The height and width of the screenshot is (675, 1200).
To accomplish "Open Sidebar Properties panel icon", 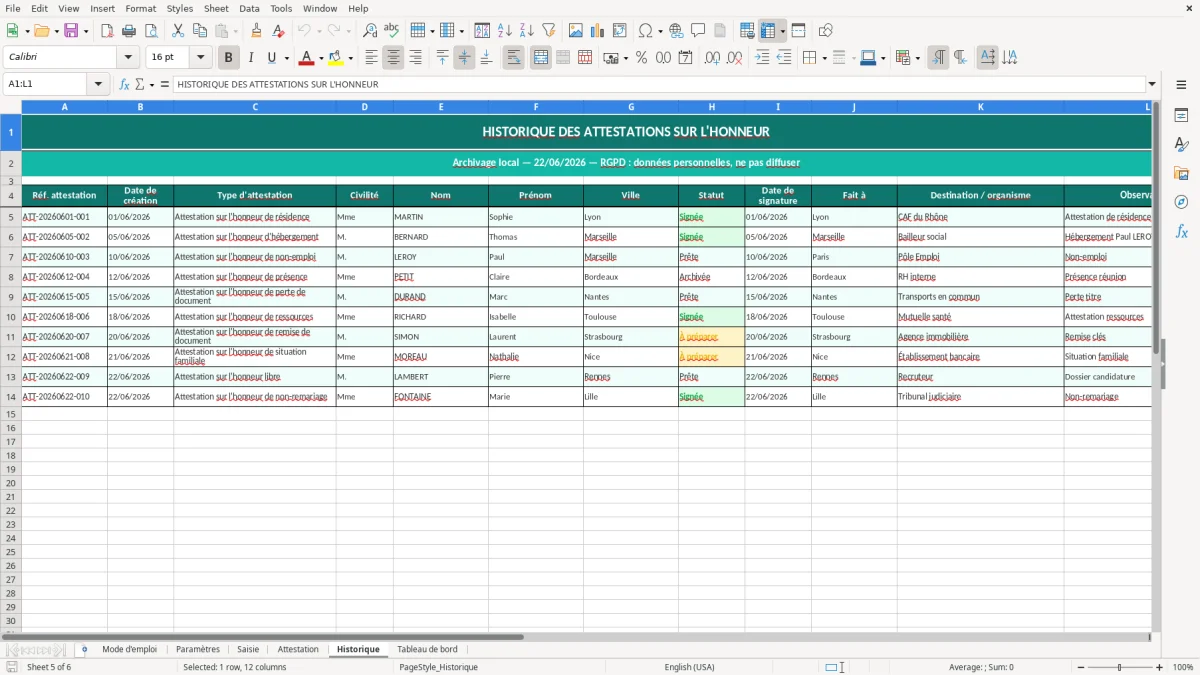I will [x=1181, y=116].
